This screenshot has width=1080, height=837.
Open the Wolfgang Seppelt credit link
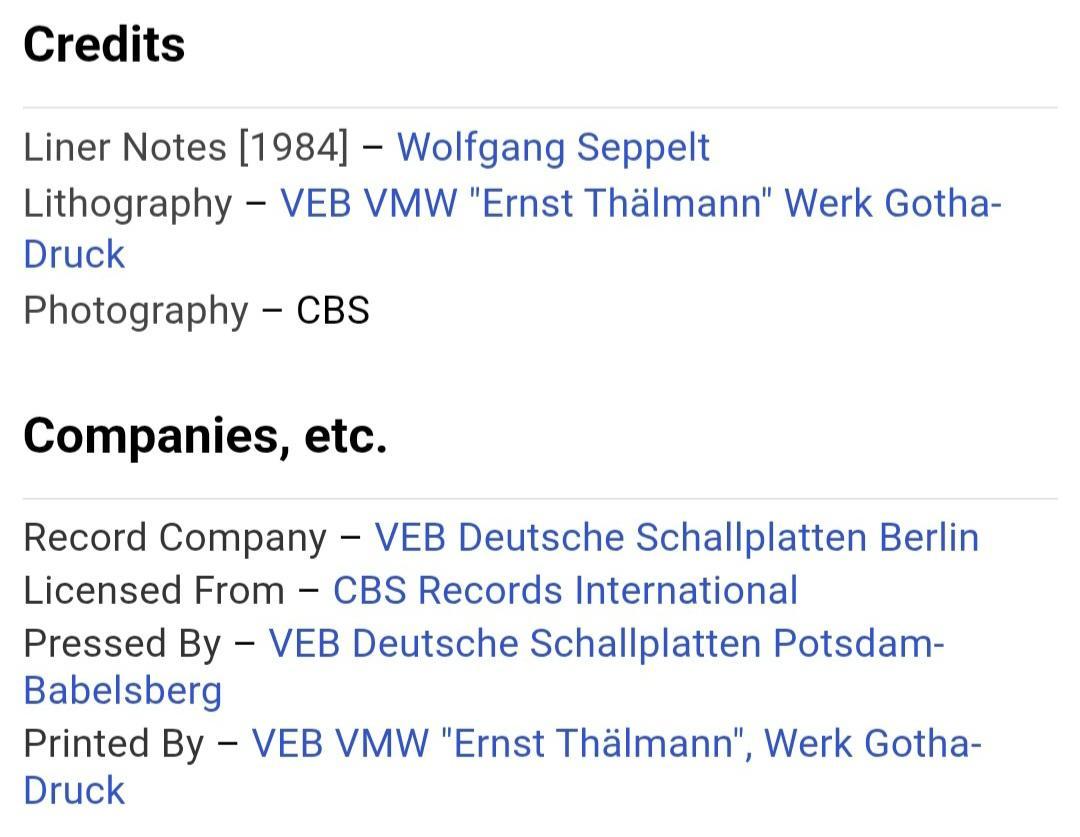[553, 148]
